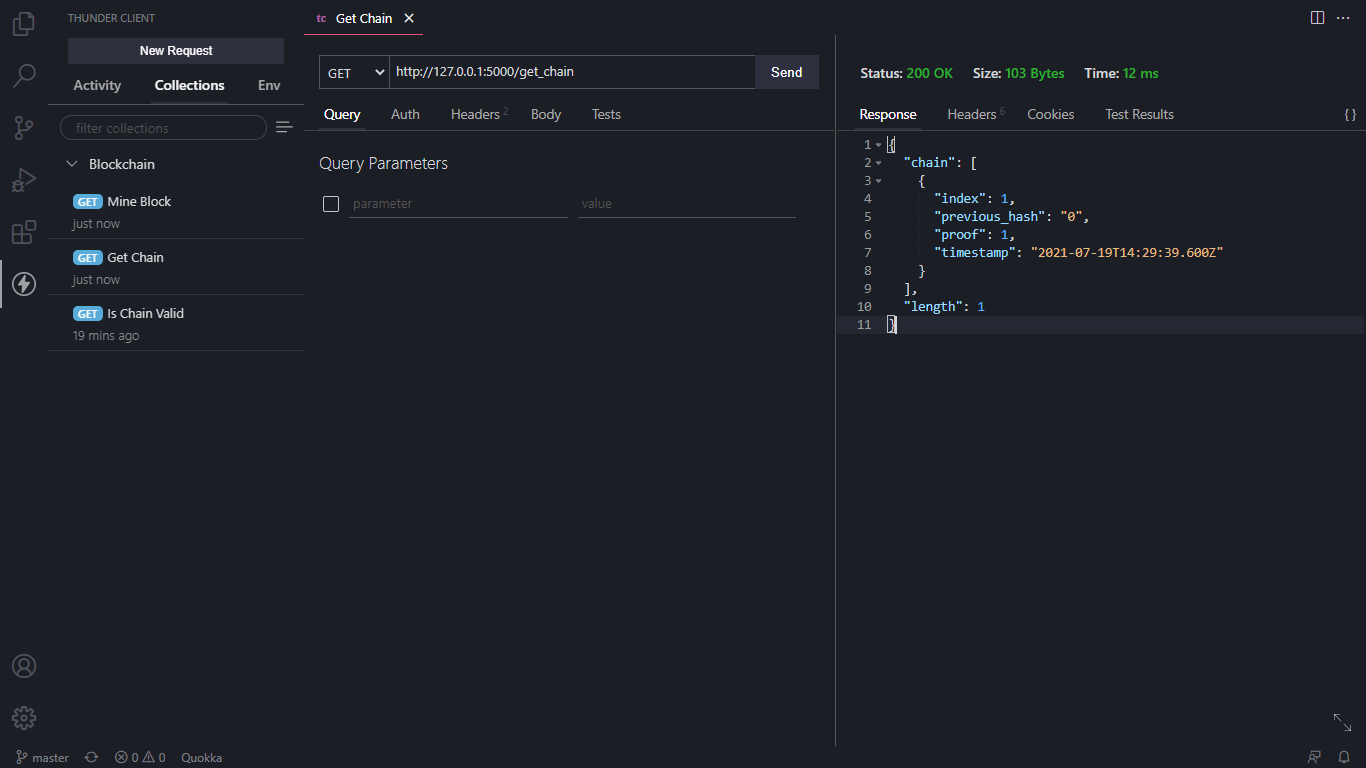Click the collections menu hamburger icon
Image resolution: width=1366 pixels, height=768 pixels.
click(x=284, y=127)
